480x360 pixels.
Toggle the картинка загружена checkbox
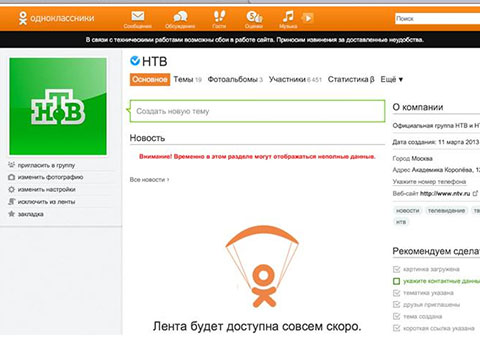[396, 269]
